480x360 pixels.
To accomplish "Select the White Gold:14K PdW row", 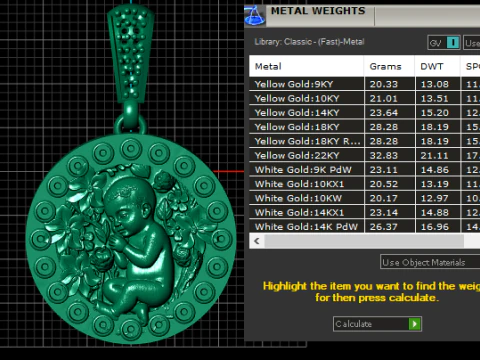I will tap(365, 227).
